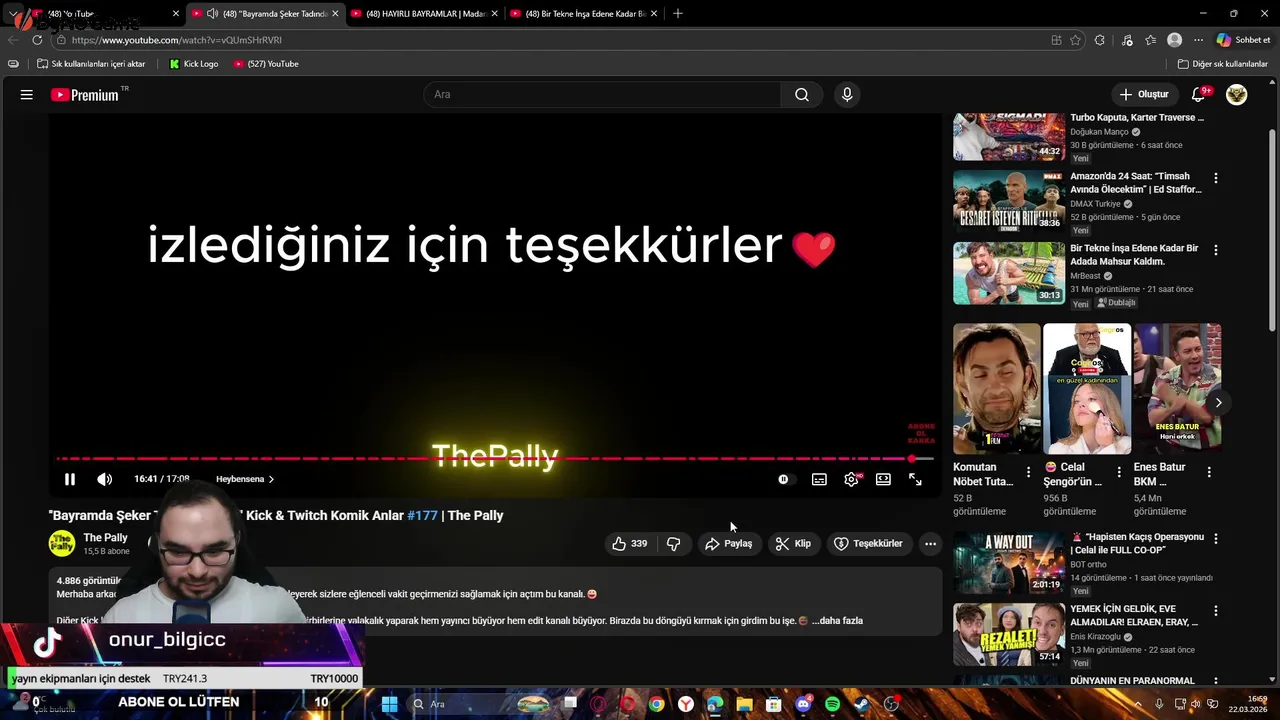The image size is (1280, 720).
Task: Open more actions menu below the video
Action: click(930, 543)
